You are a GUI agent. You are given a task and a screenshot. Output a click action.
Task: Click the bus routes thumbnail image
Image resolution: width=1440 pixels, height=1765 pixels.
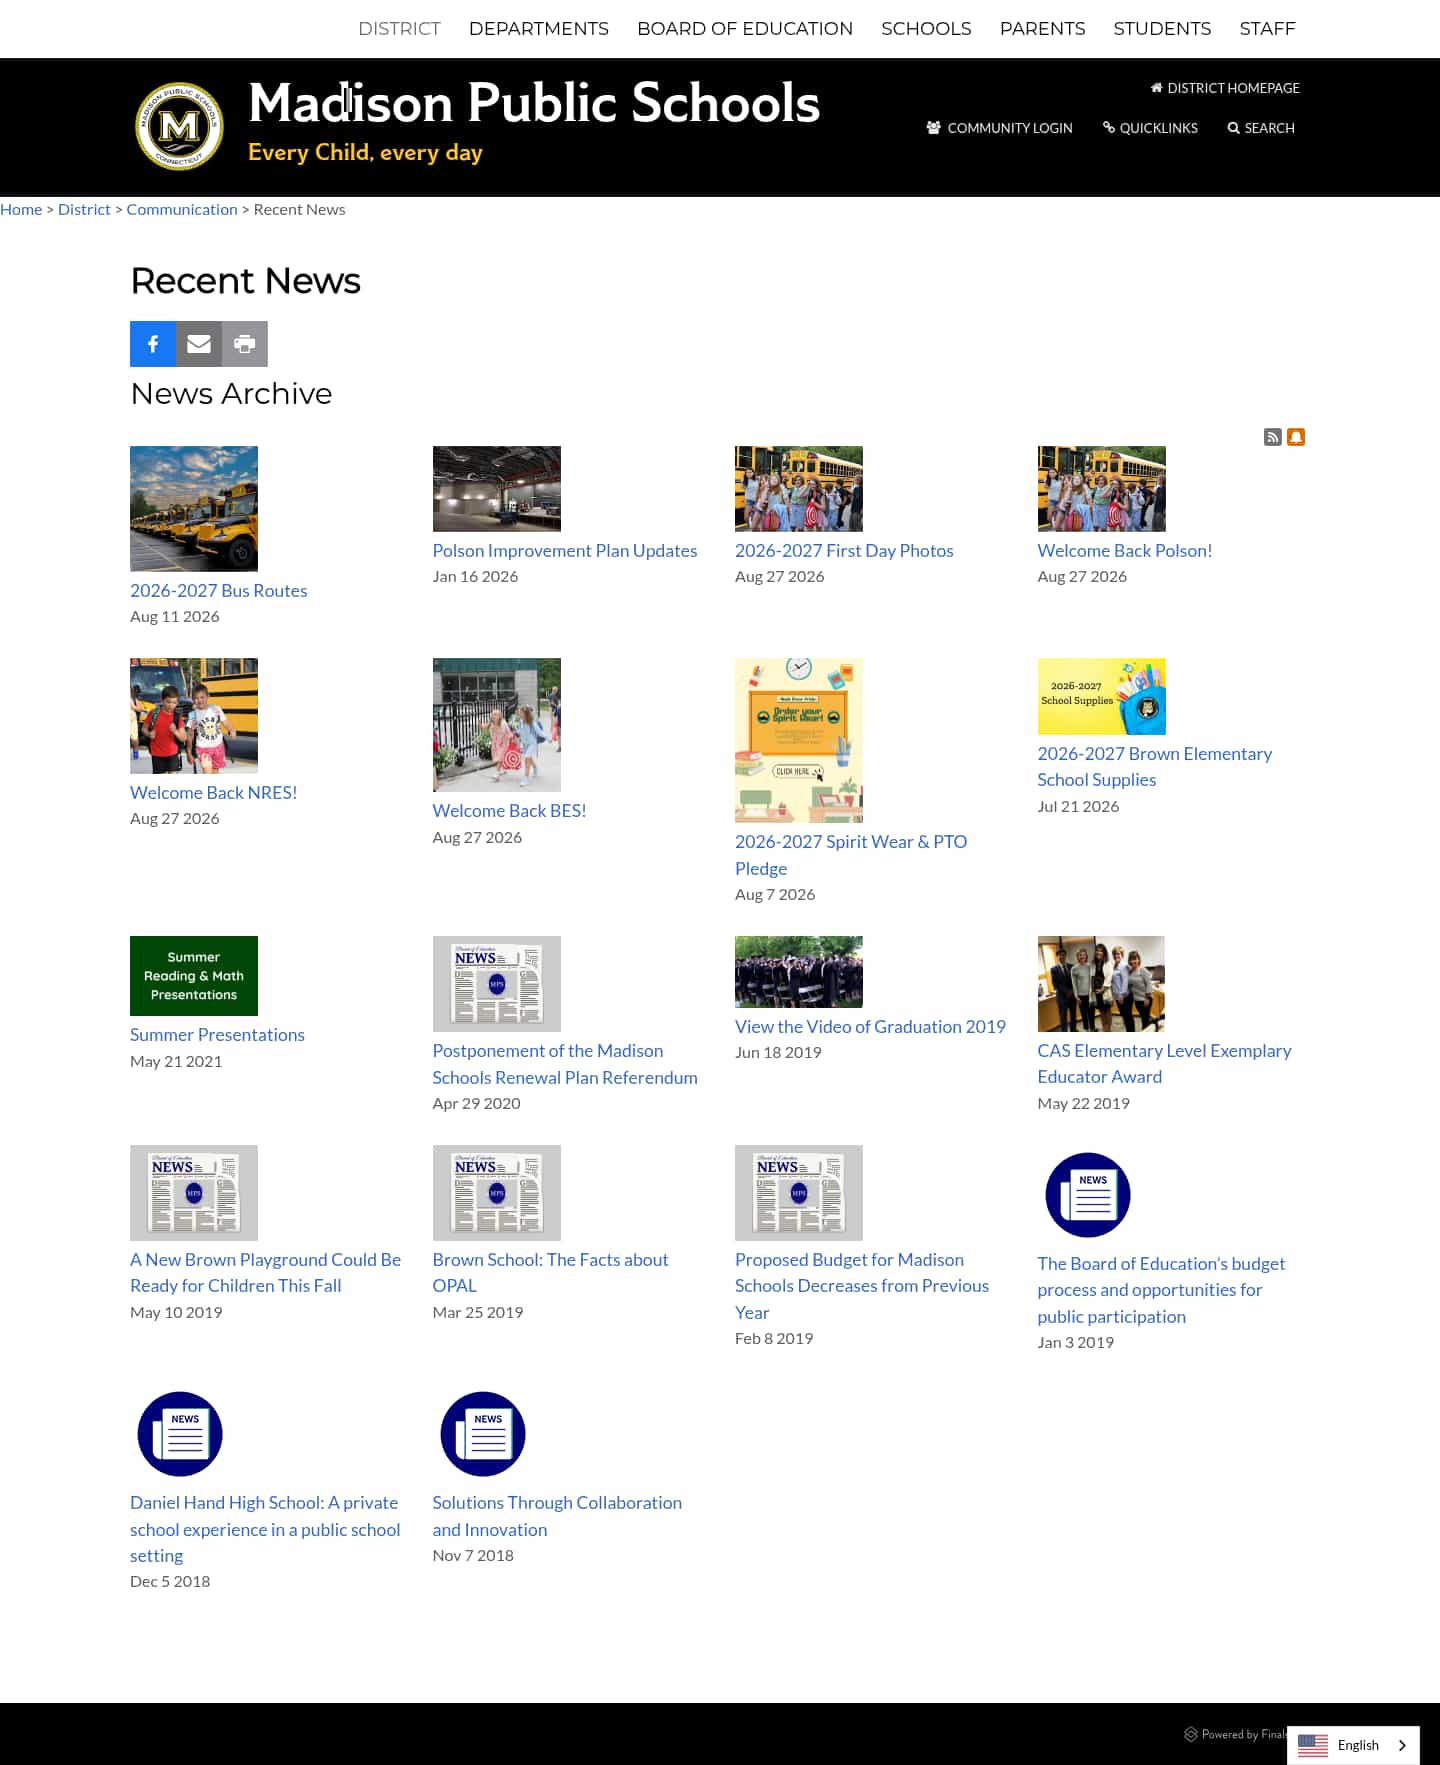click(x=194, y=509)
